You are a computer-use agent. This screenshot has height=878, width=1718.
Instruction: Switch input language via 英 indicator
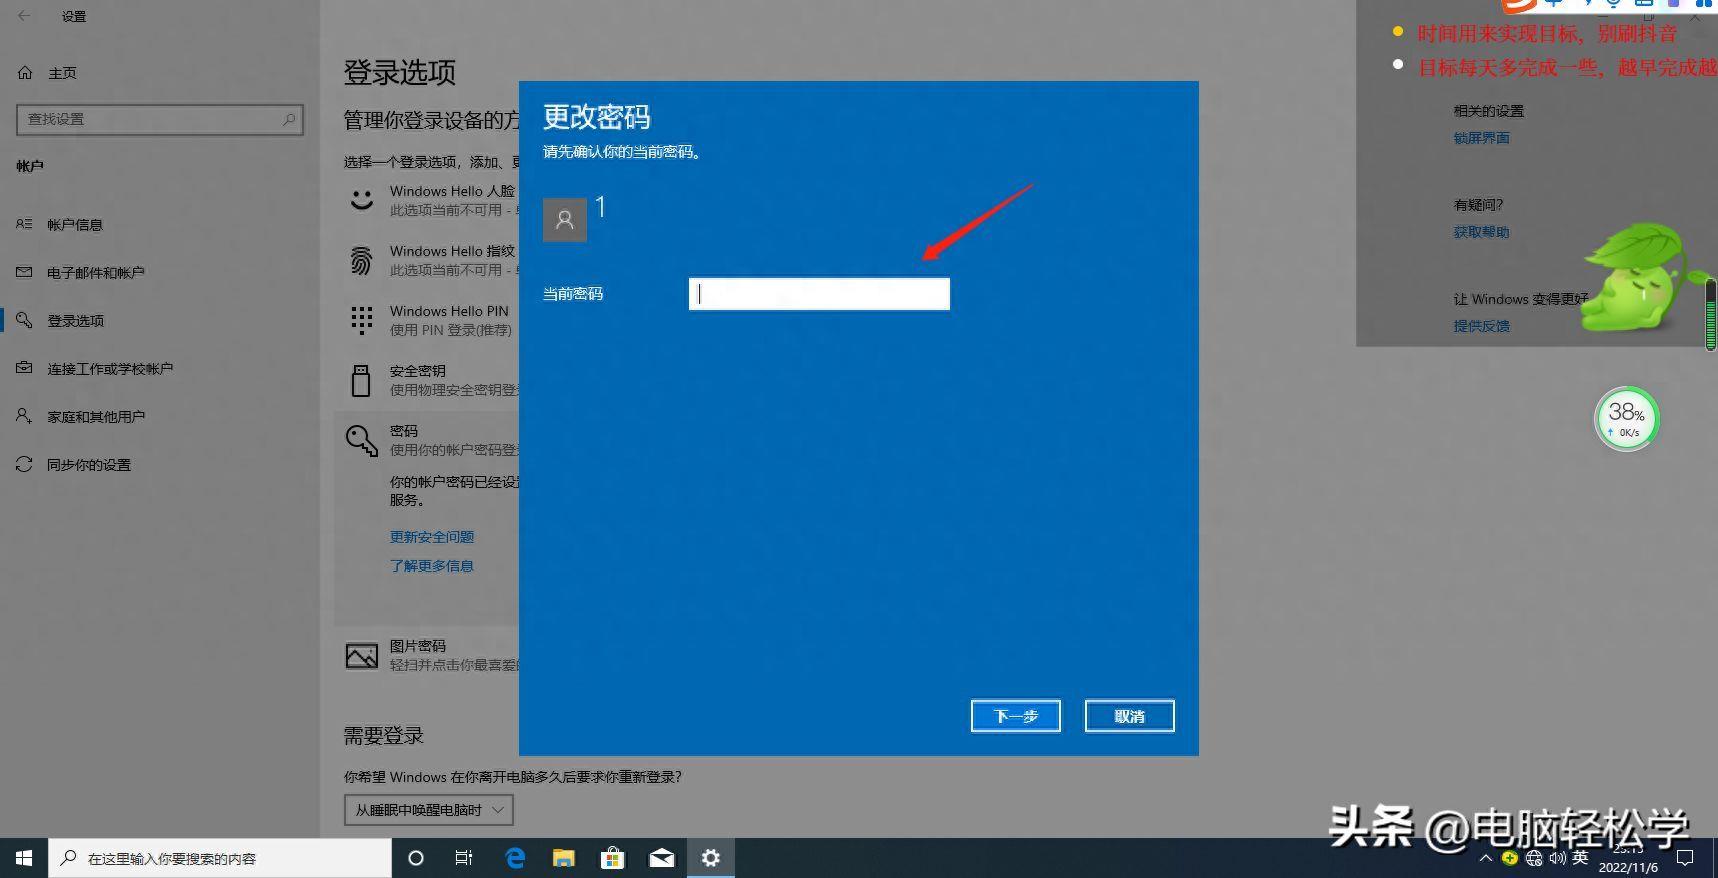[1580, 857]
